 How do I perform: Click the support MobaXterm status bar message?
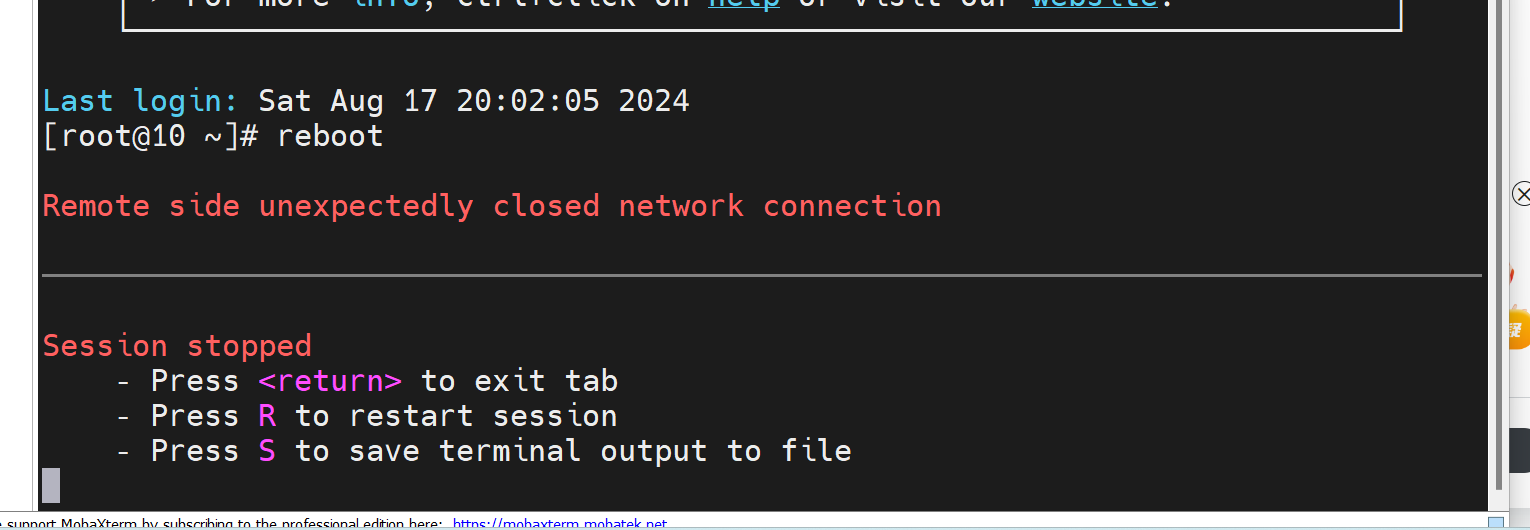pyautogui.click(x=224, y=524)
